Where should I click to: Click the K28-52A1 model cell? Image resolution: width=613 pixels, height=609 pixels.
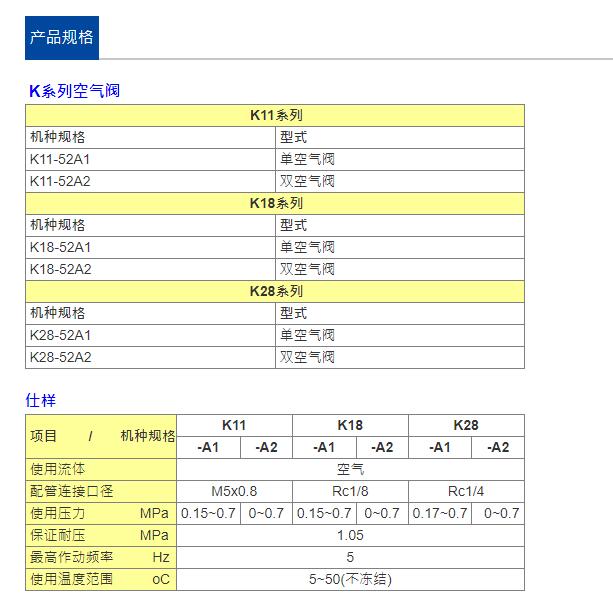(x=151, y=335)
